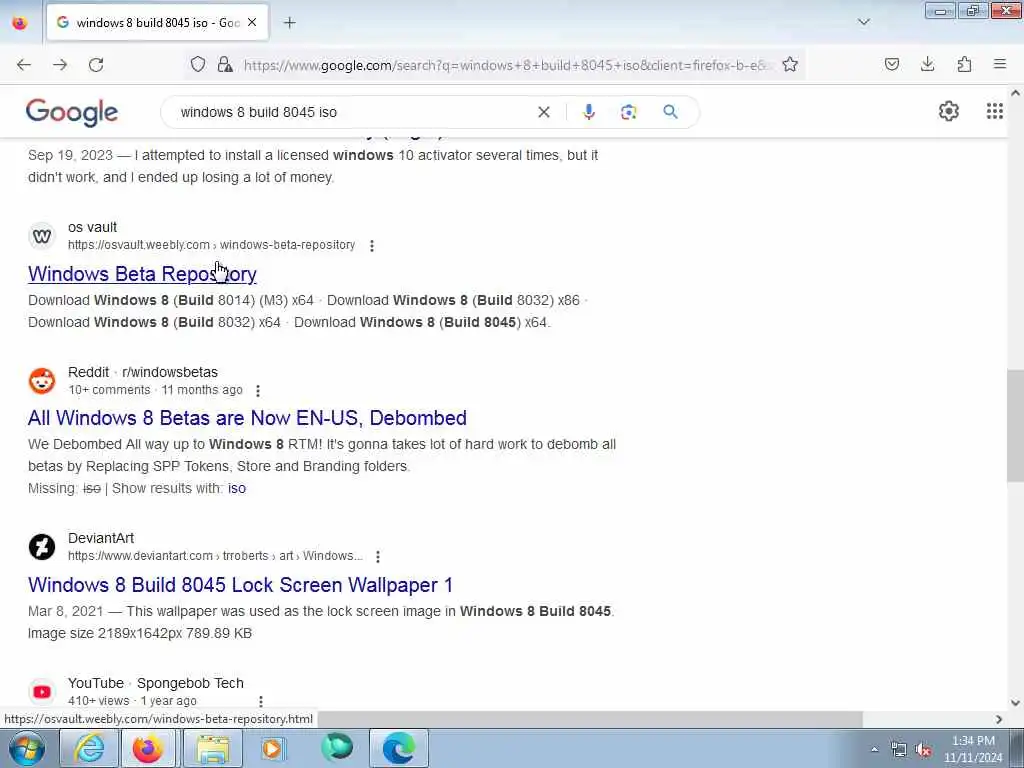Click the YouTube favicon

[x=42, y=692]
